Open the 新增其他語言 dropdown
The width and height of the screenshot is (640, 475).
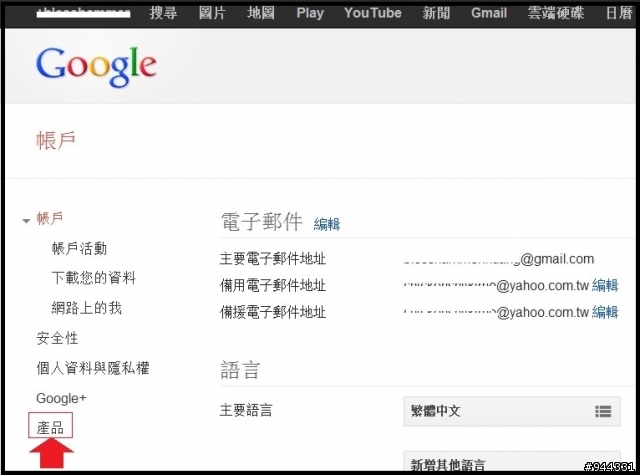tap(512, 462)
